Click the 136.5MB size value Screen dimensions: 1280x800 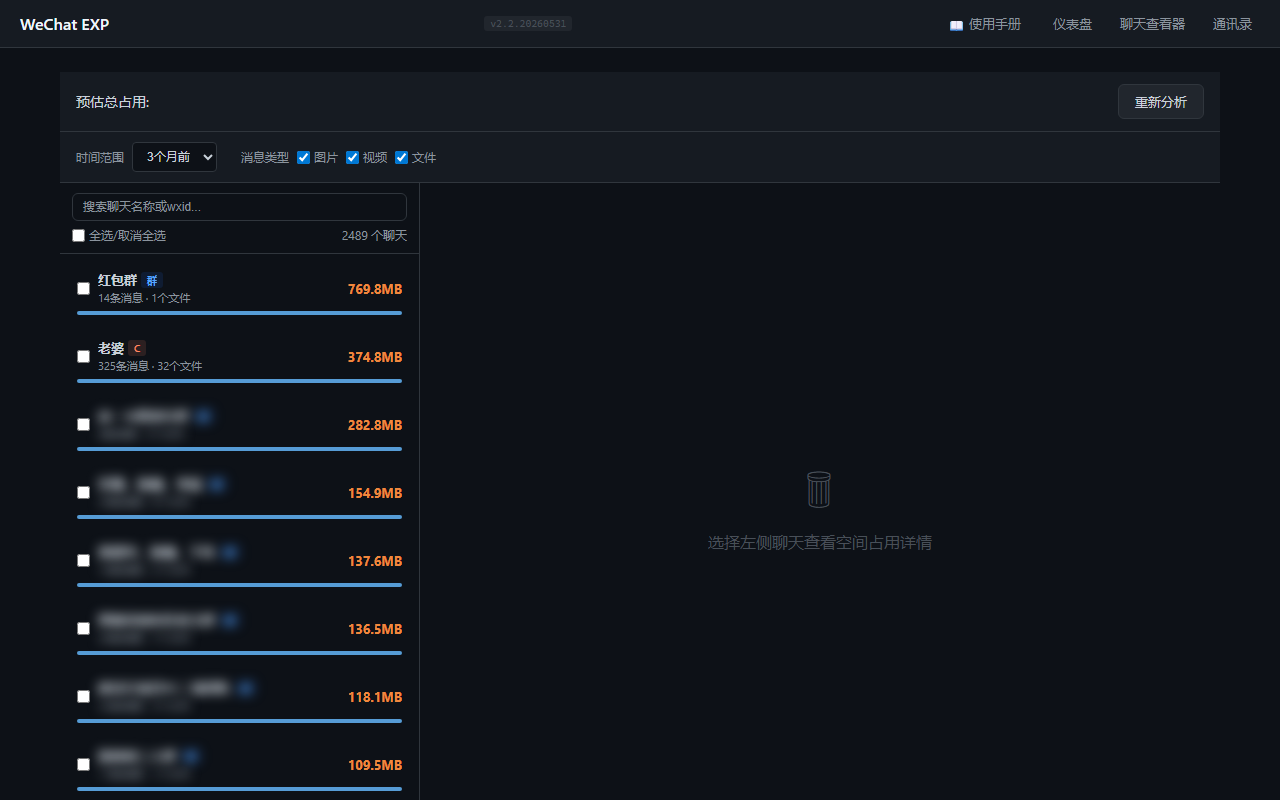(x=375, y=629)
